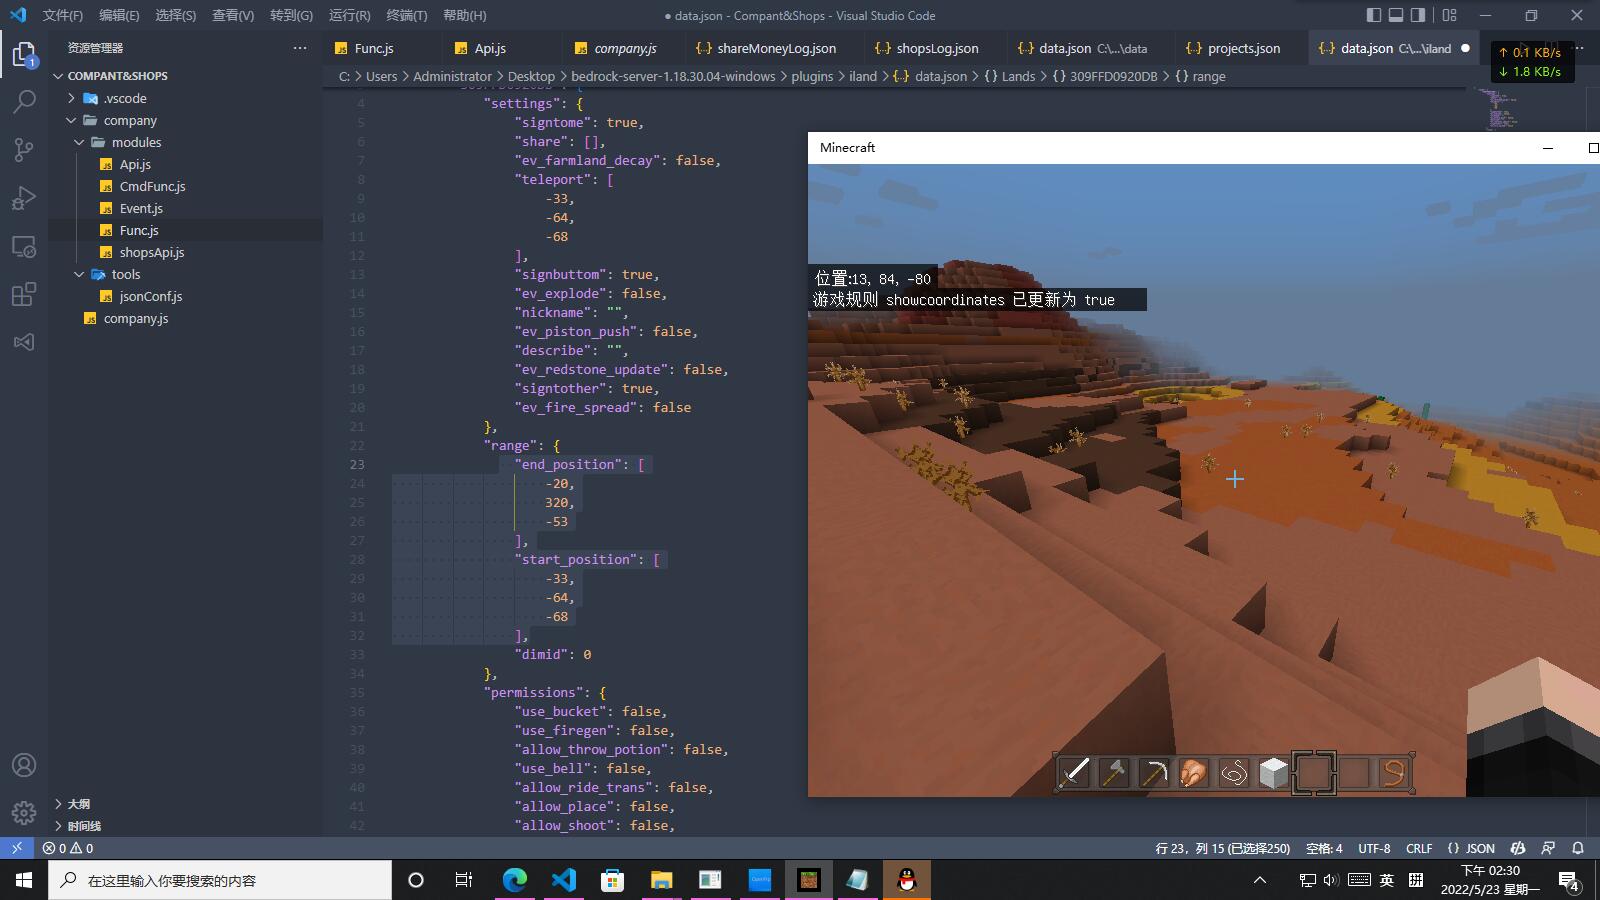Select the sword in Minecraft hotbar

[1074, 773]
